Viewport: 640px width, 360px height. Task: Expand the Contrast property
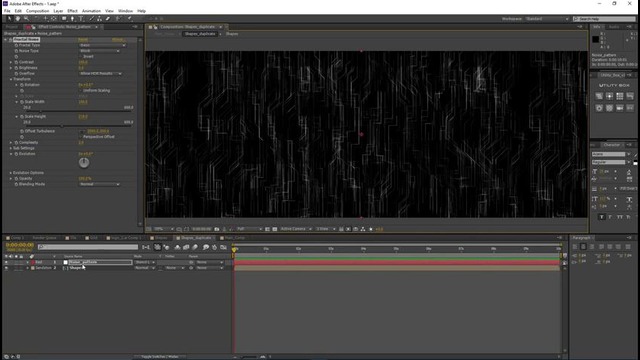coord(11,62)
